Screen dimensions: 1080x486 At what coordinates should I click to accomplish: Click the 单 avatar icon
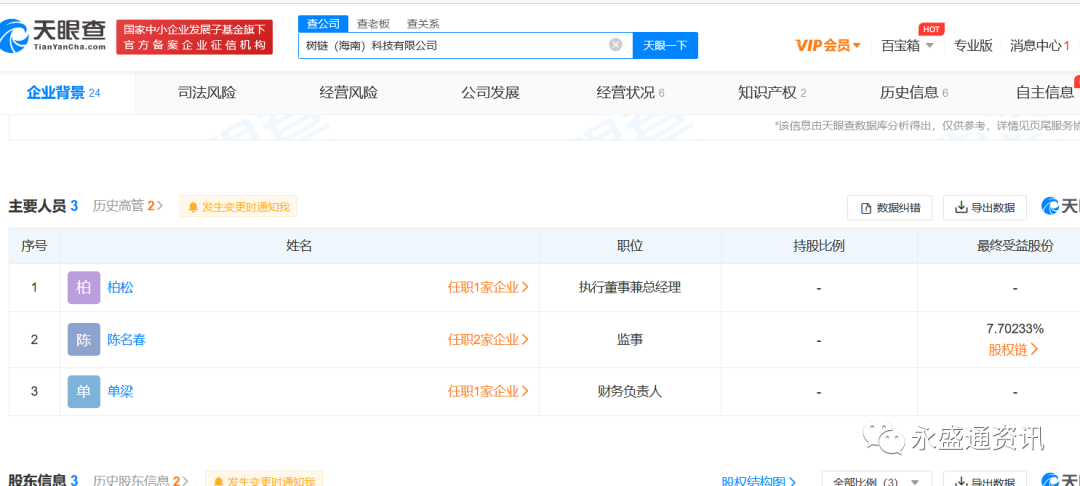click(x=83, y=392)
